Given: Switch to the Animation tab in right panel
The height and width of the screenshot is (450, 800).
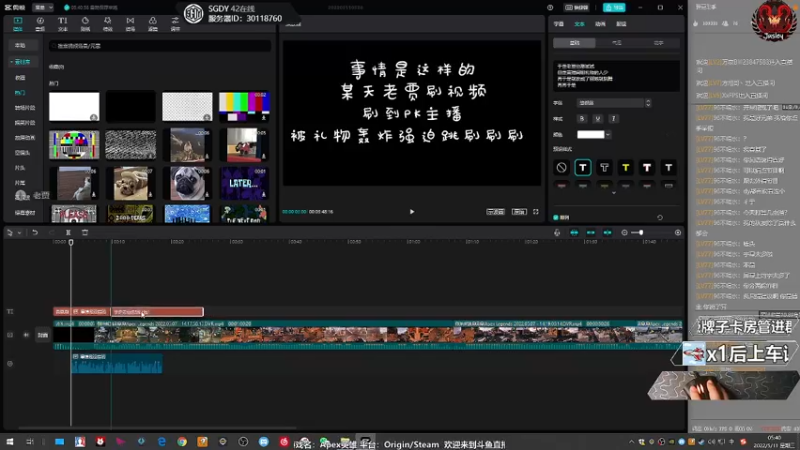Looking at the screenshot, I should click(x=600, y=24).
